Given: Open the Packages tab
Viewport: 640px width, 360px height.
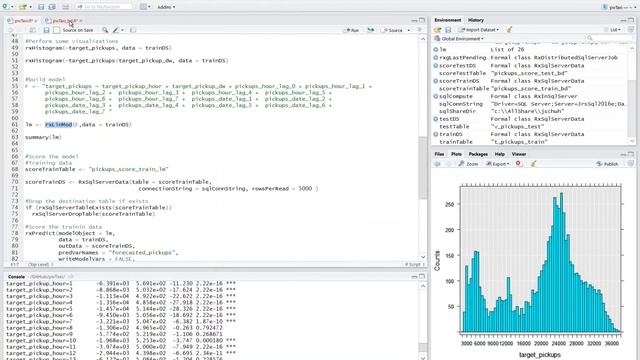Looking at the screenshot, I should (x=478, y=154).
